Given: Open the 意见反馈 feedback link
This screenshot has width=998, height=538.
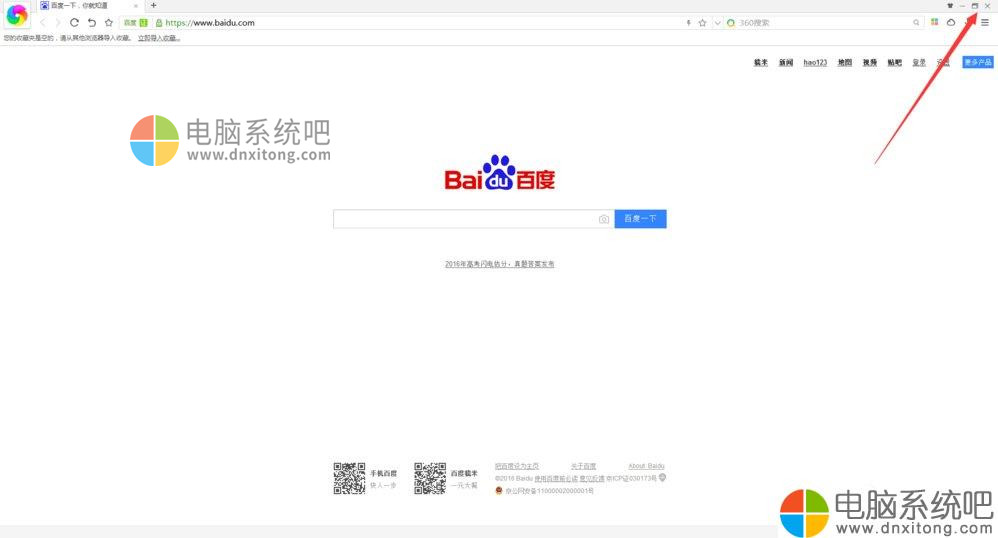Looking at the screenshot, I should point(592,478).
